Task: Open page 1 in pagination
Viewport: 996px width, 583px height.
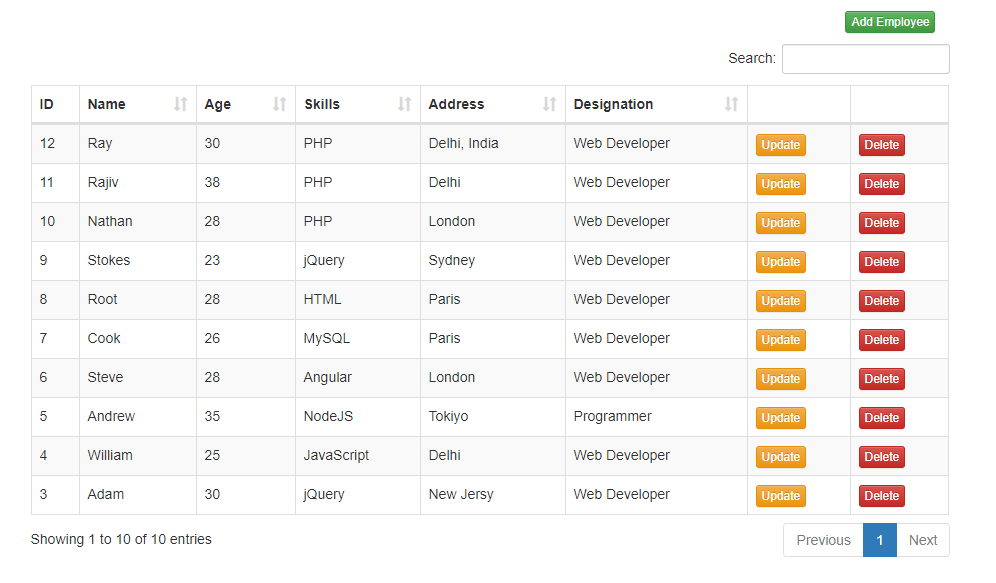Action: (x=879, y=540)
